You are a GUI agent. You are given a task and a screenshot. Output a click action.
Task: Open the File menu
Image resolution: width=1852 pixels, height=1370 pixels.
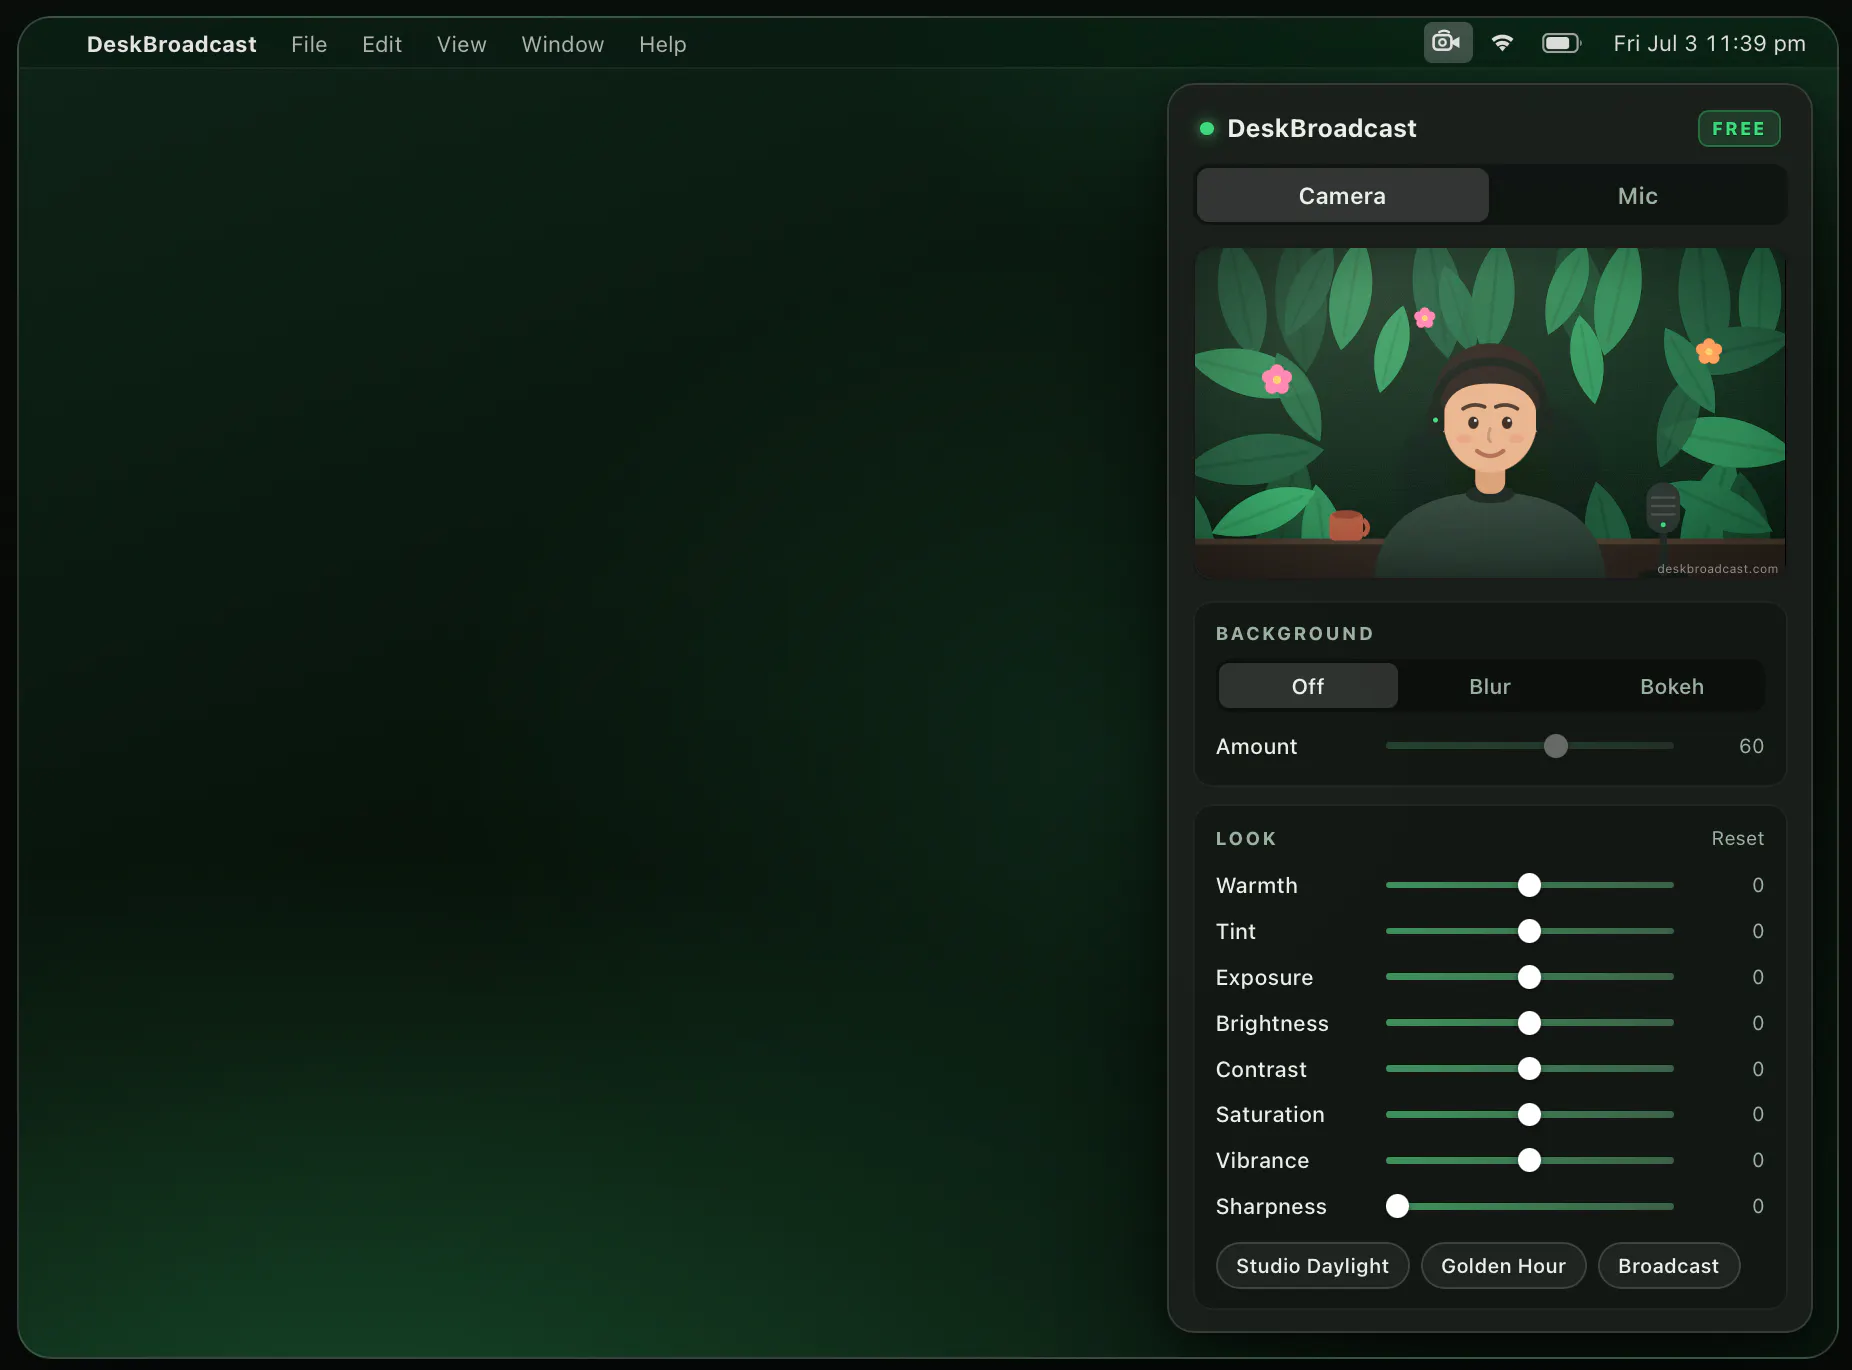click(x=309, y=44)
